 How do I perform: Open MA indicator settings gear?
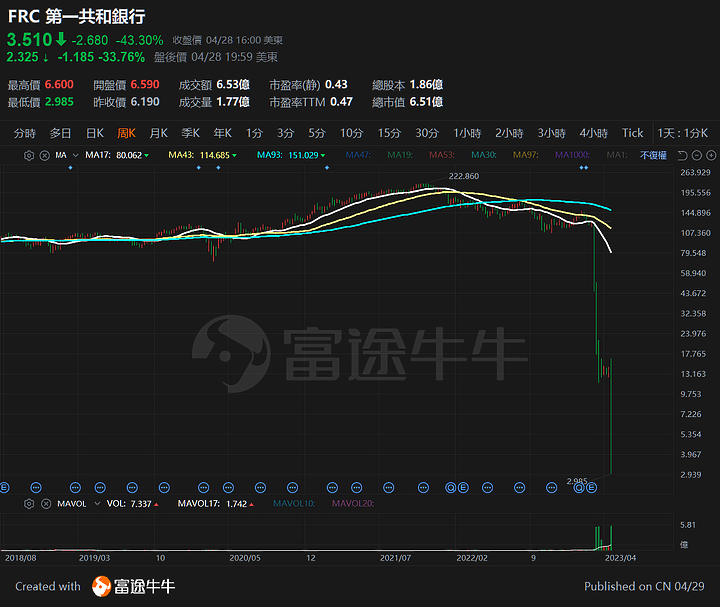(29, 155)
